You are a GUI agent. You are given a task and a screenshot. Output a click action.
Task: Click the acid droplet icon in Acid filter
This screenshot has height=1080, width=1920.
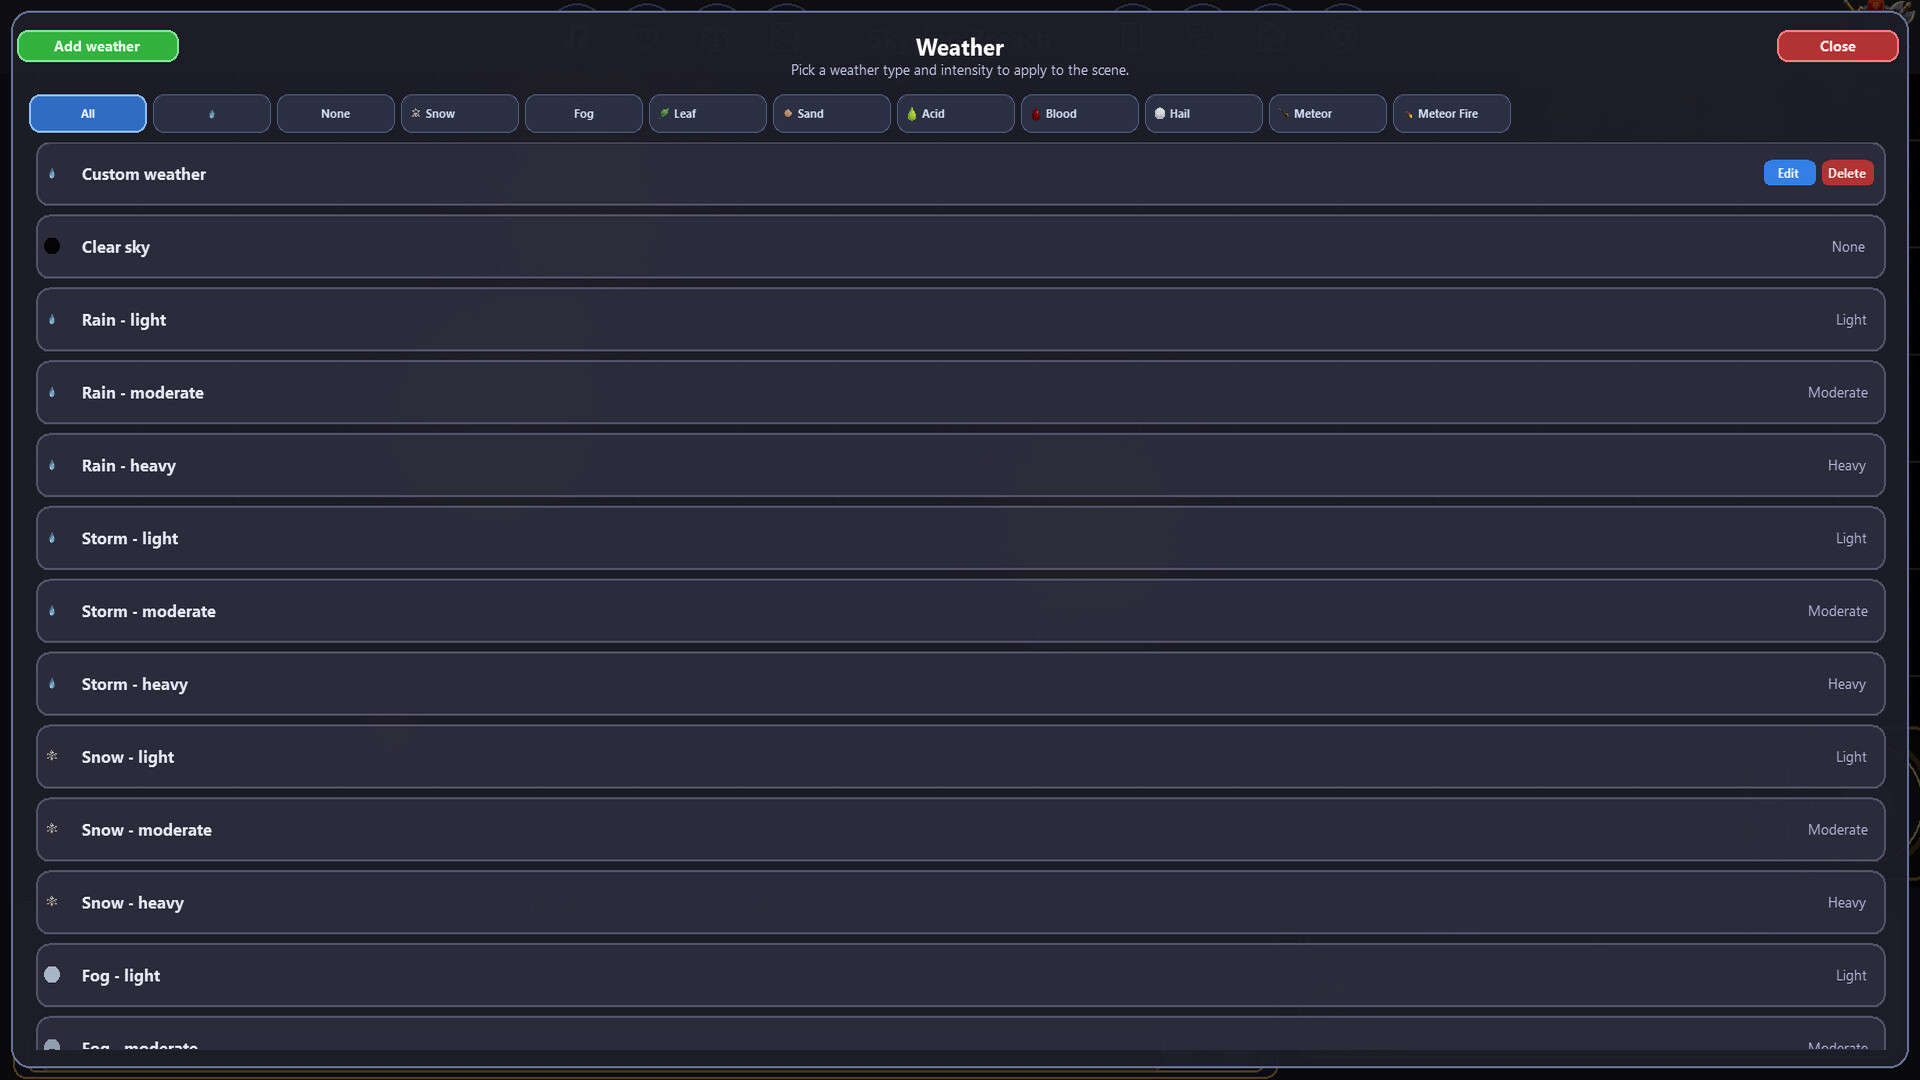[913, 113]
